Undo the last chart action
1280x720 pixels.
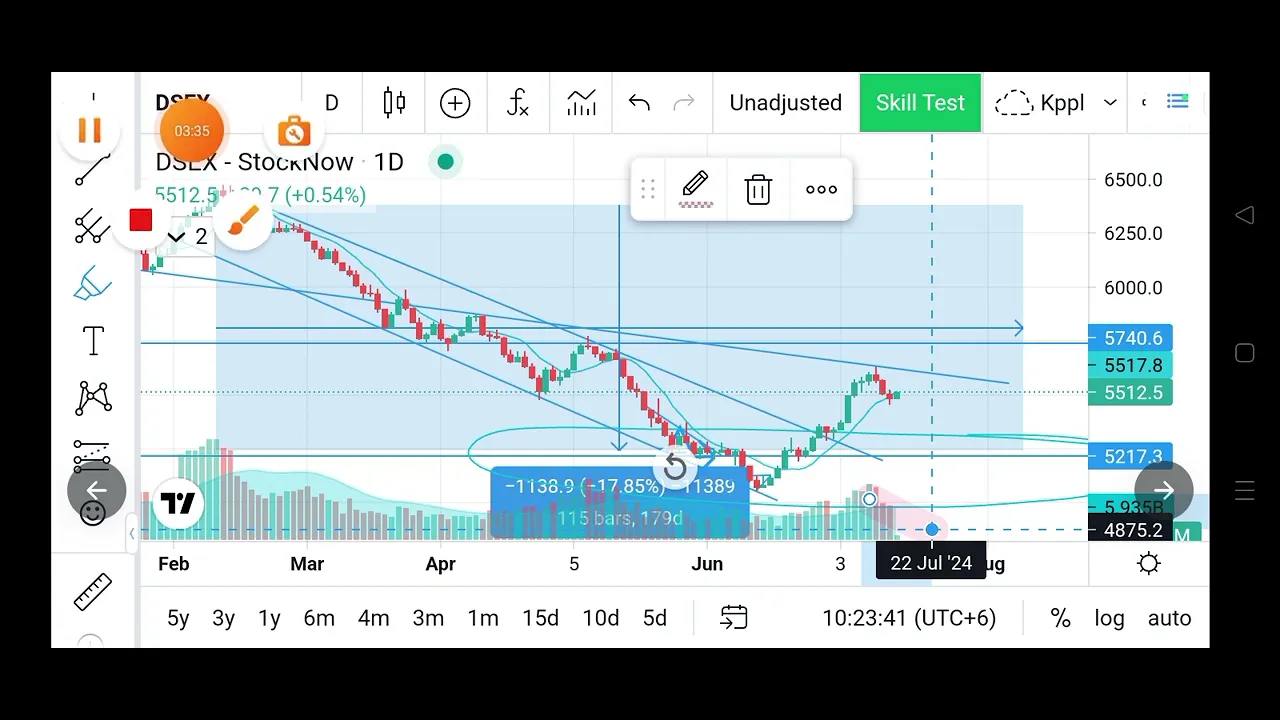point(639,102)
